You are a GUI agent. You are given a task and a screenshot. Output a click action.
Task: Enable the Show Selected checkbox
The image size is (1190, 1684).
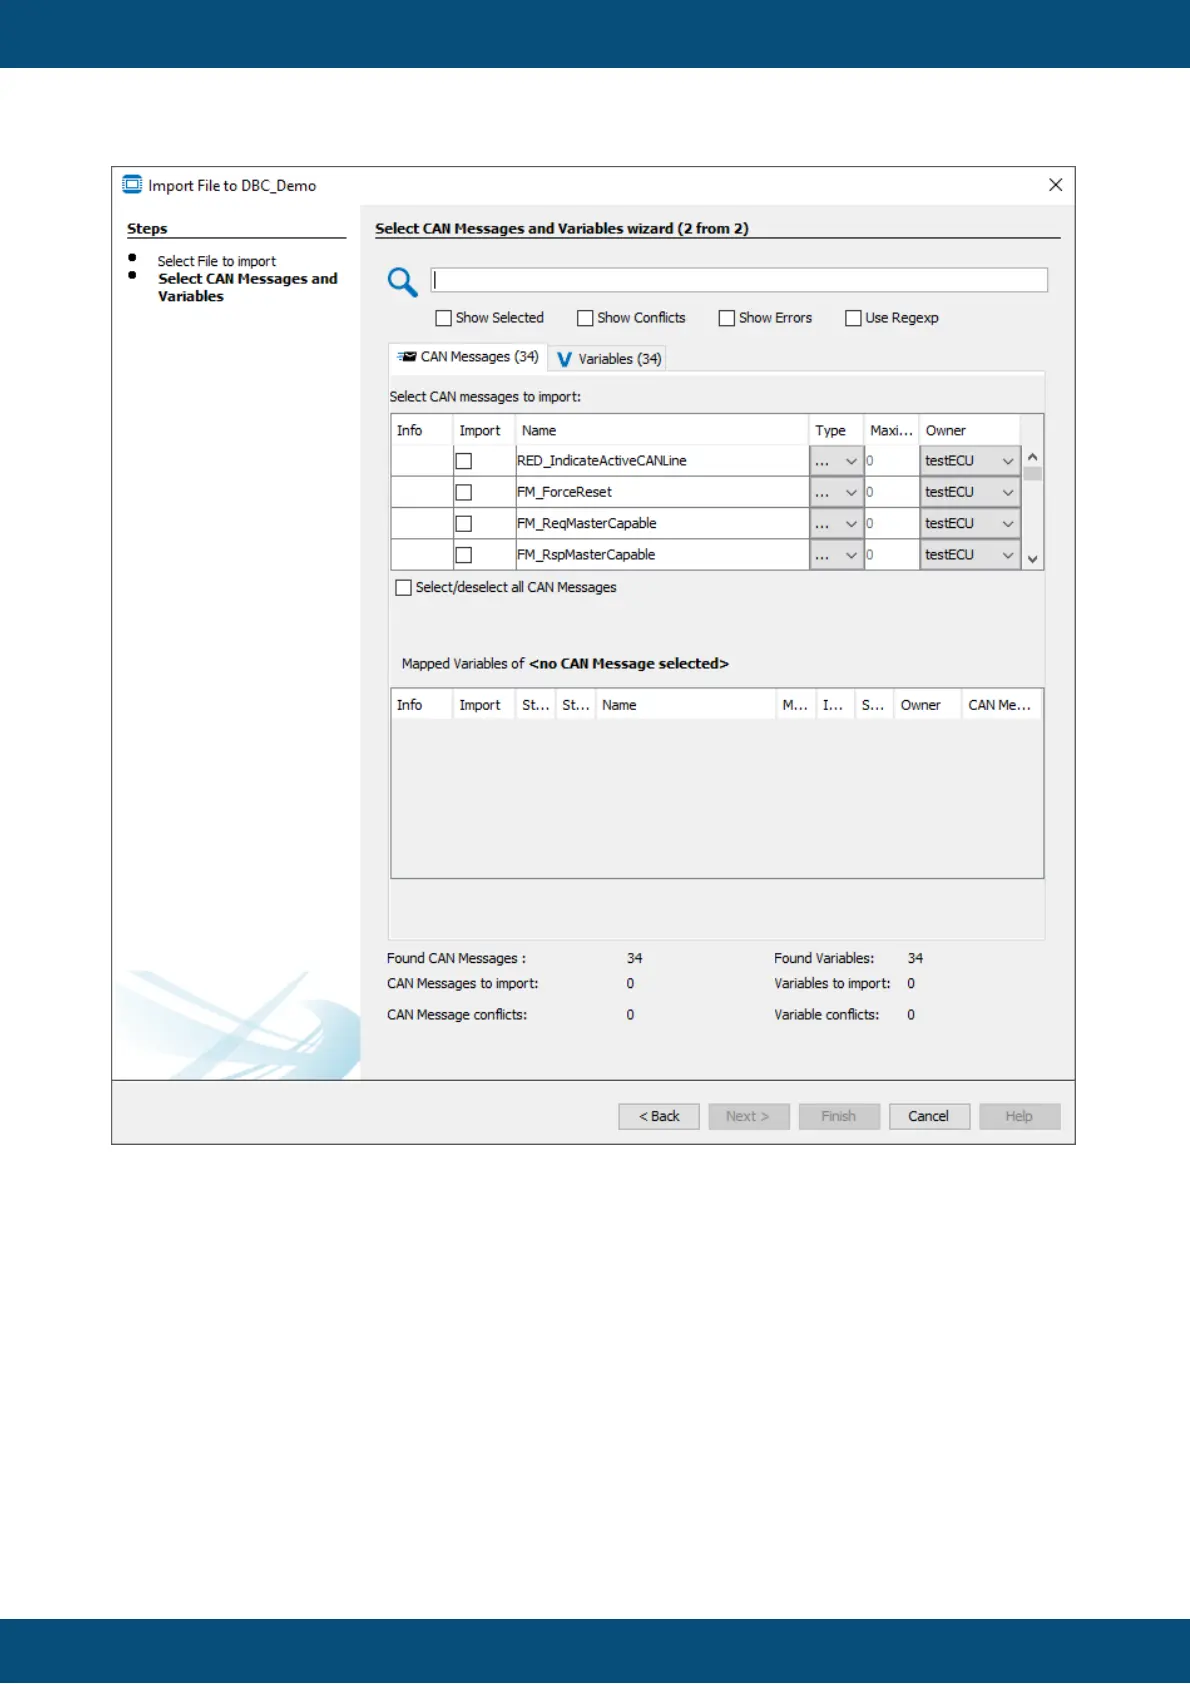444,318
